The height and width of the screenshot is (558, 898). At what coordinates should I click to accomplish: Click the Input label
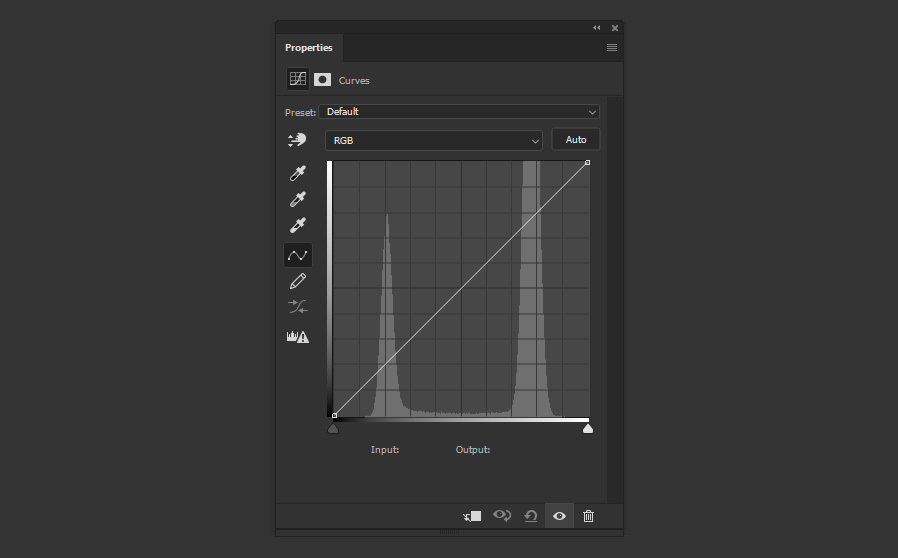point(385,450)
